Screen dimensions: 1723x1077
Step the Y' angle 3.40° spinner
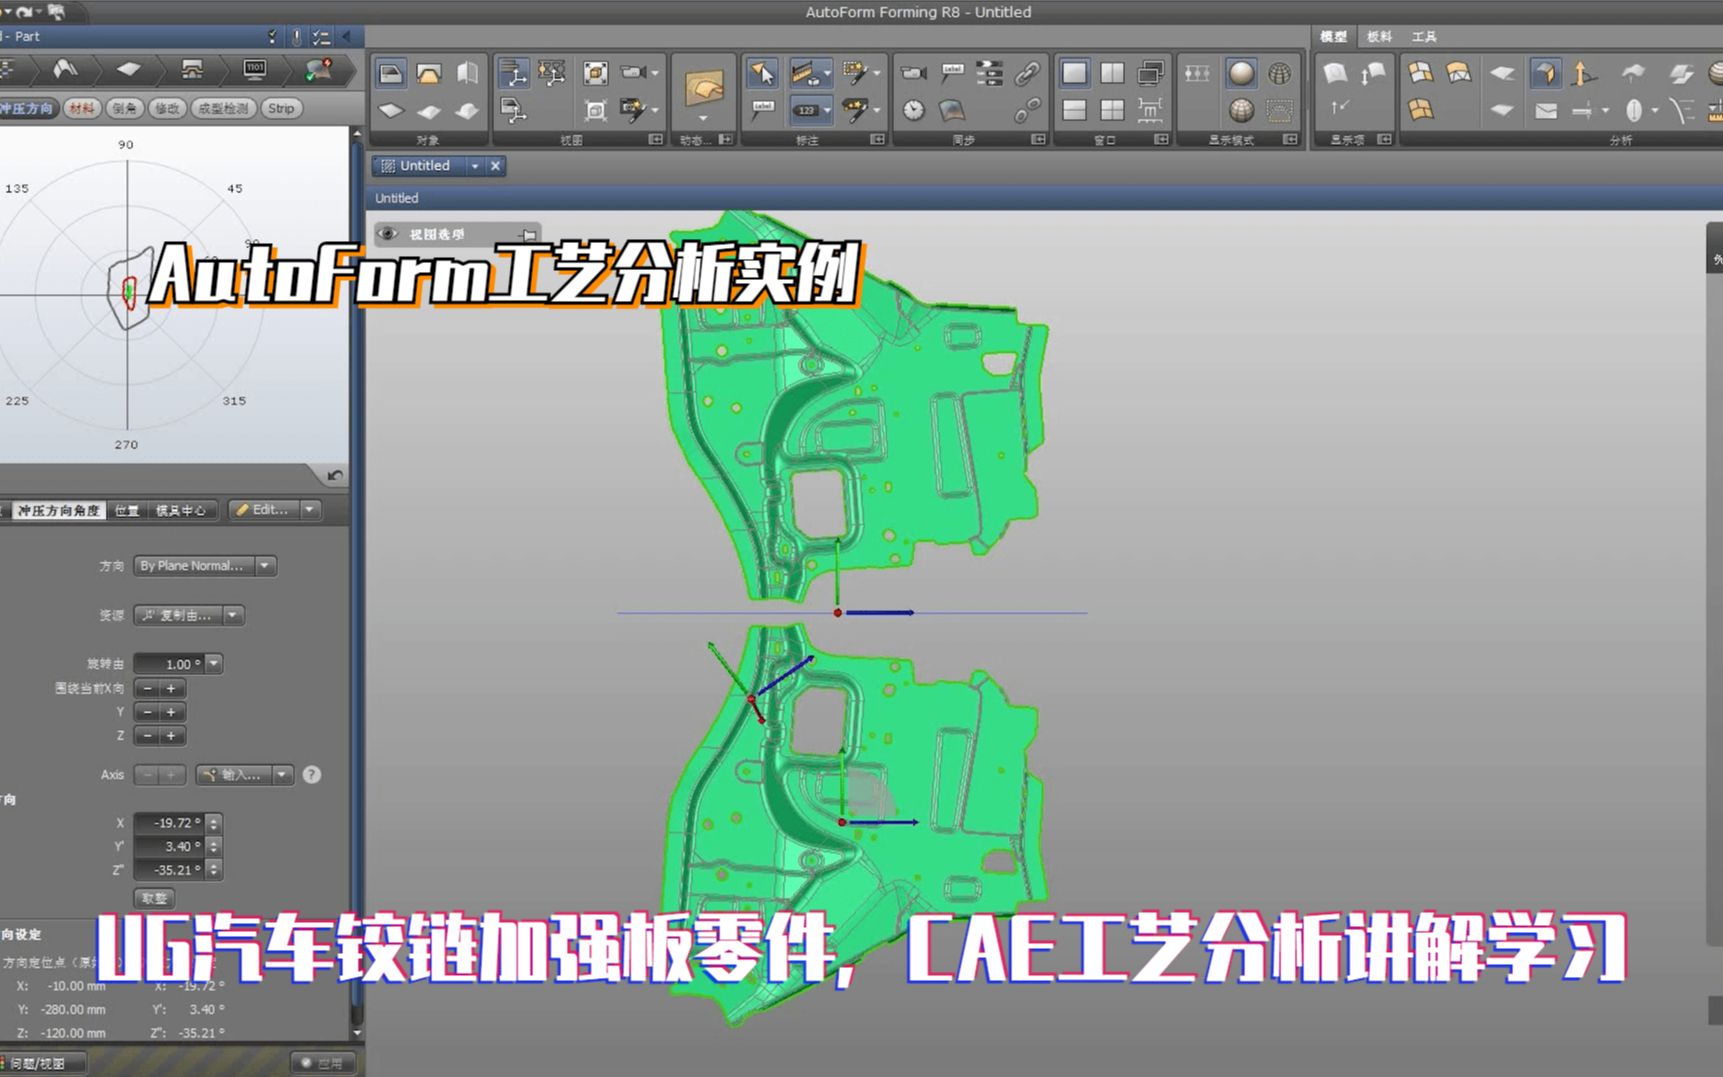(214, 846)
